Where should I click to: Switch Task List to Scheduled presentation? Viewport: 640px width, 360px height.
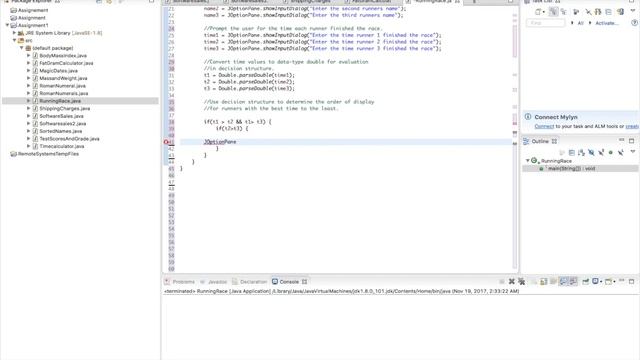click(x=563, y=12)
